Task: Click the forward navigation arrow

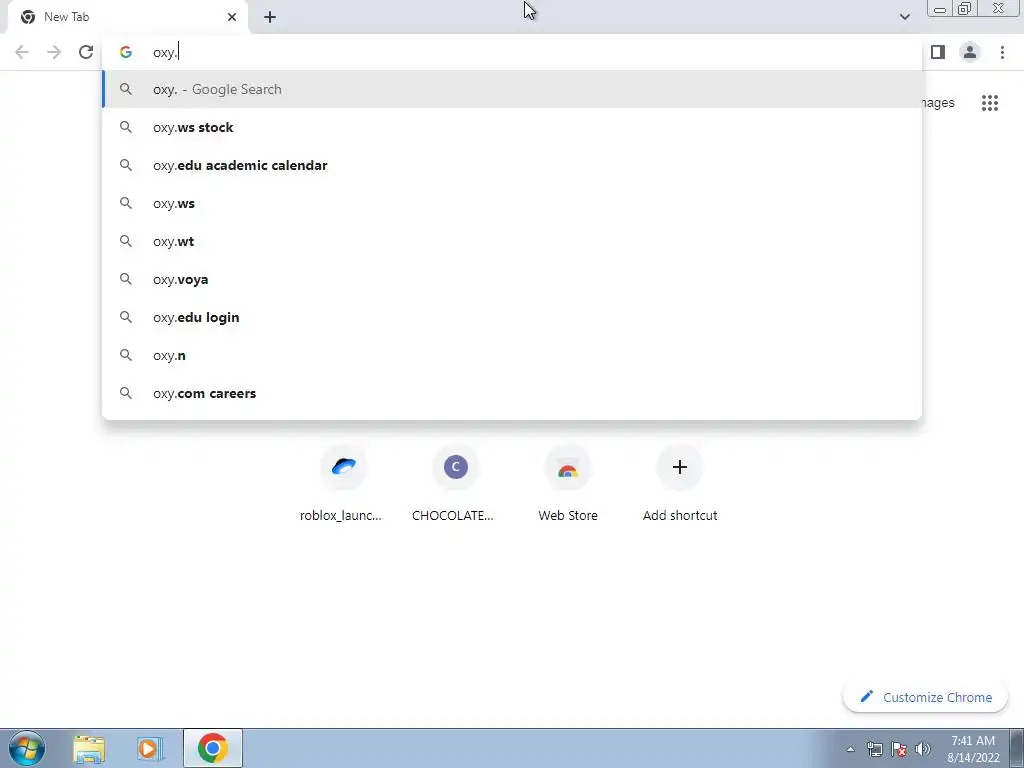Action: (x=54, y=52)
